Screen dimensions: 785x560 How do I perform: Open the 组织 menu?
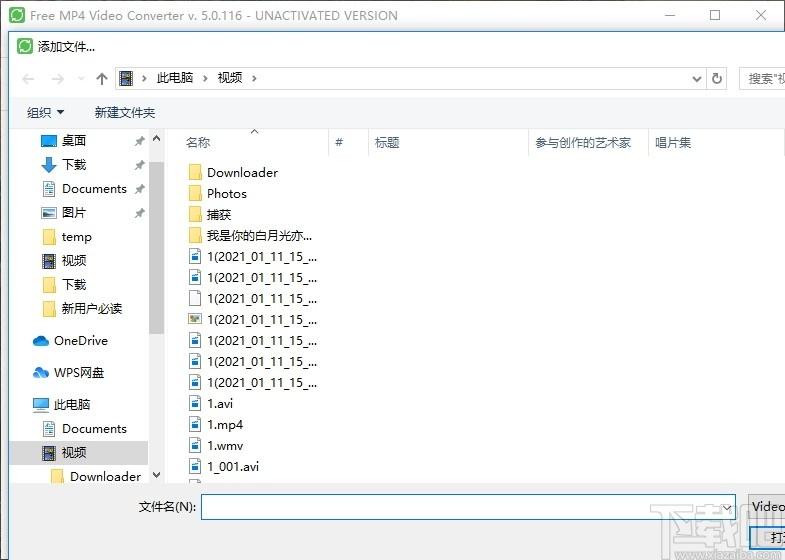click(45, 112)
